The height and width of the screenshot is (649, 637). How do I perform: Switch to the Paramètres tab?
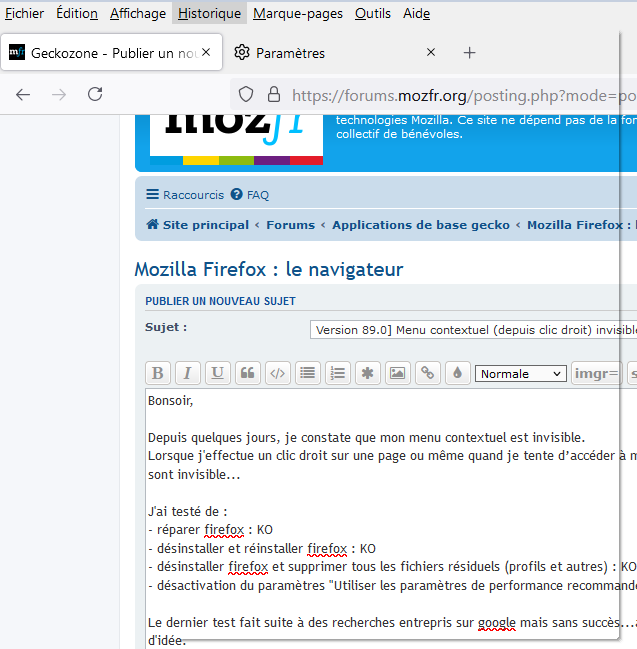click(x=335, y=53)
